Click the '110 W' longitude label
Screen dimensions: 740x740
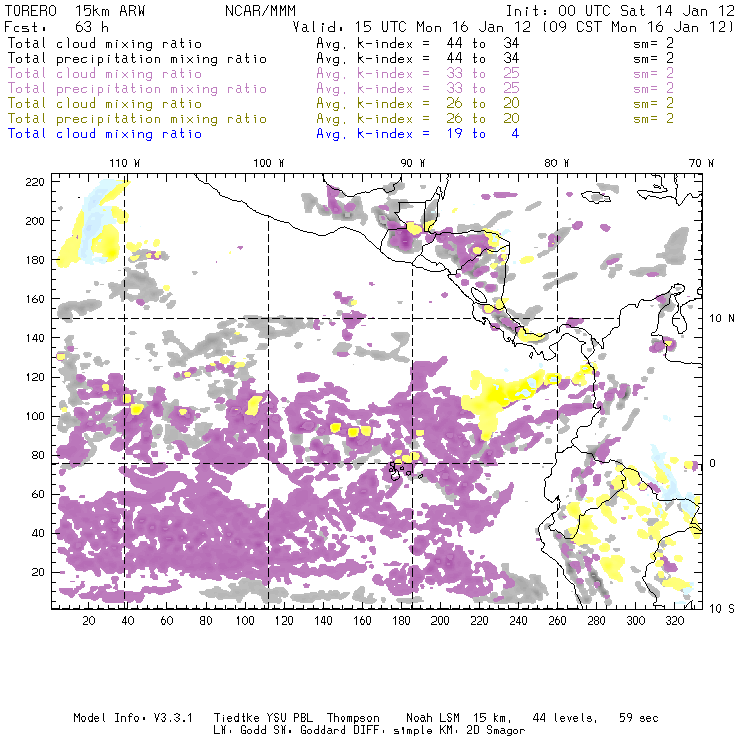125,163
